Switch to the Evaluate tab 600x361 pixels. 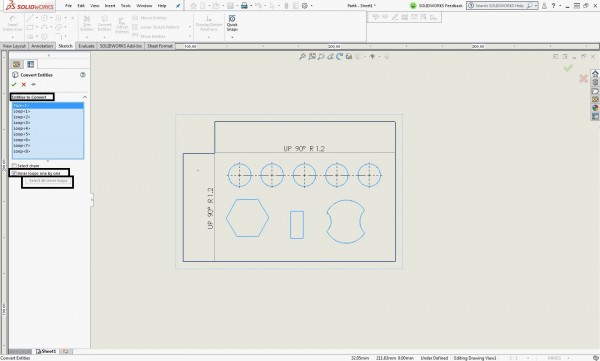[86, 46]
